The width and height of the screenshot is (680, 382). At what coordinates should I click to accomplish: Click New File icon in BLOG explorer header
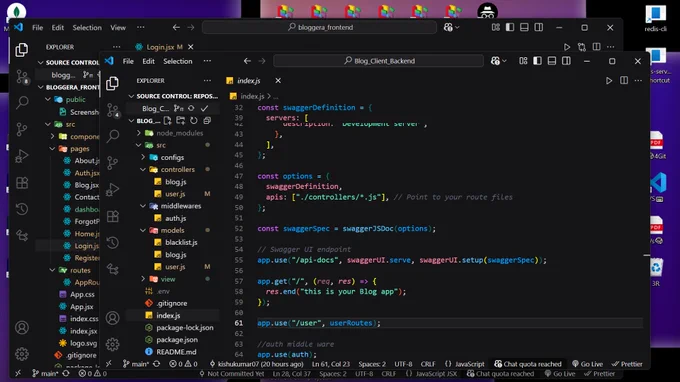pos(167,121)
